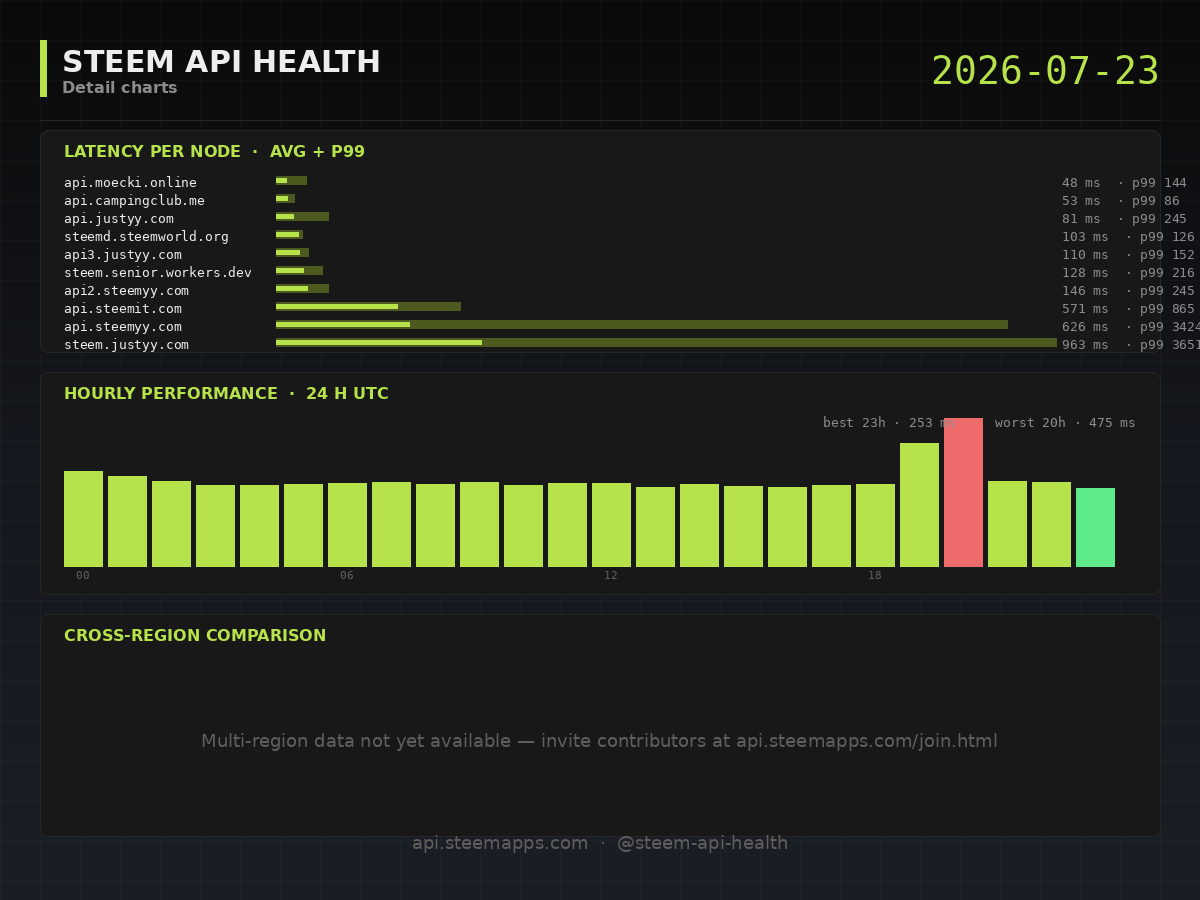Click the latency bar for api2.steemyy.com
The width and height of the screenshot is (1200, 900).
pos(302,289)
